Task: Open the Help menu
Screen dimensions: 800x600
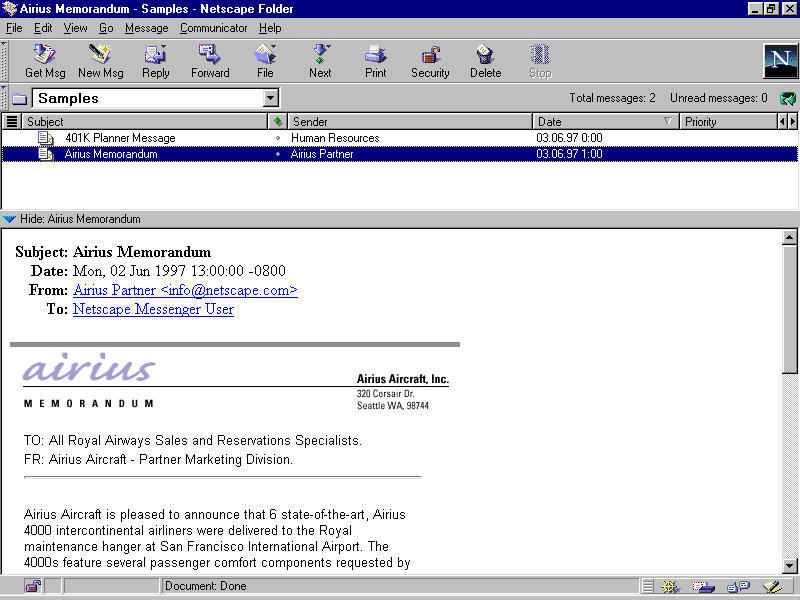Action: click(x=270, y=28)
